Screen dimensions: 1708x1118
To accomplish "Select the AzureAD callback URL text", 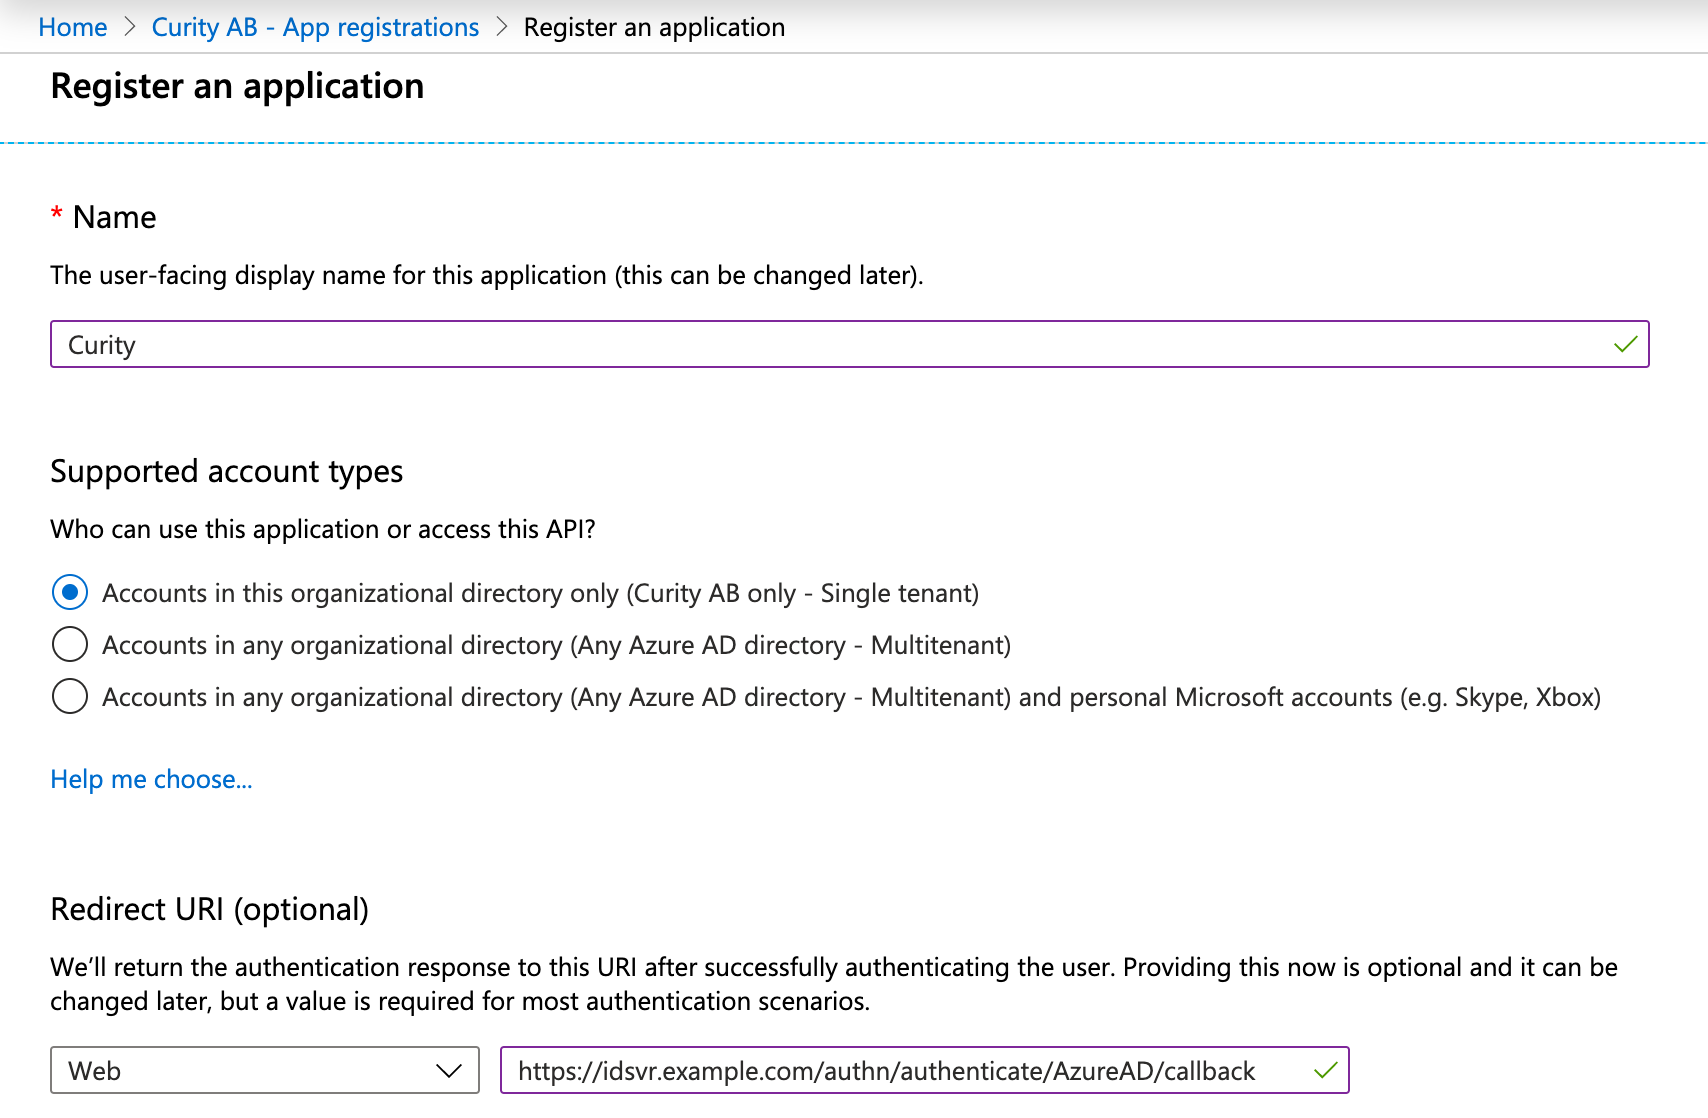I will pos(885,1070).
